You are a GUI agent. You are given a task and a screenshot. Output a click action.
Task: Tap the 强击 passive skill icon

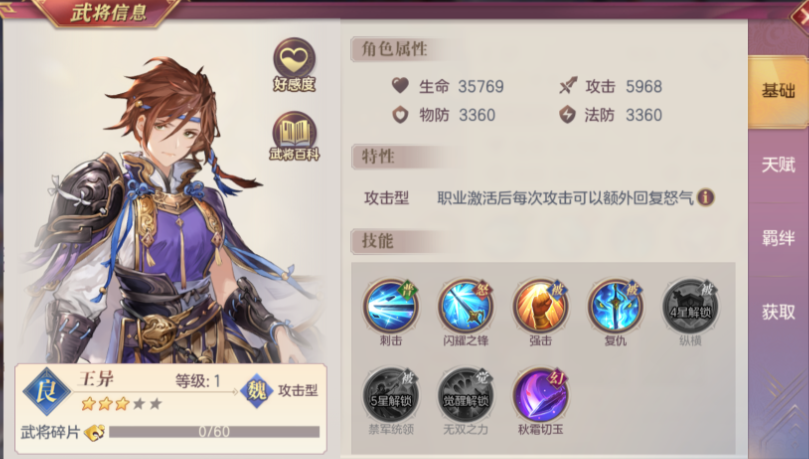click(540, 306)
